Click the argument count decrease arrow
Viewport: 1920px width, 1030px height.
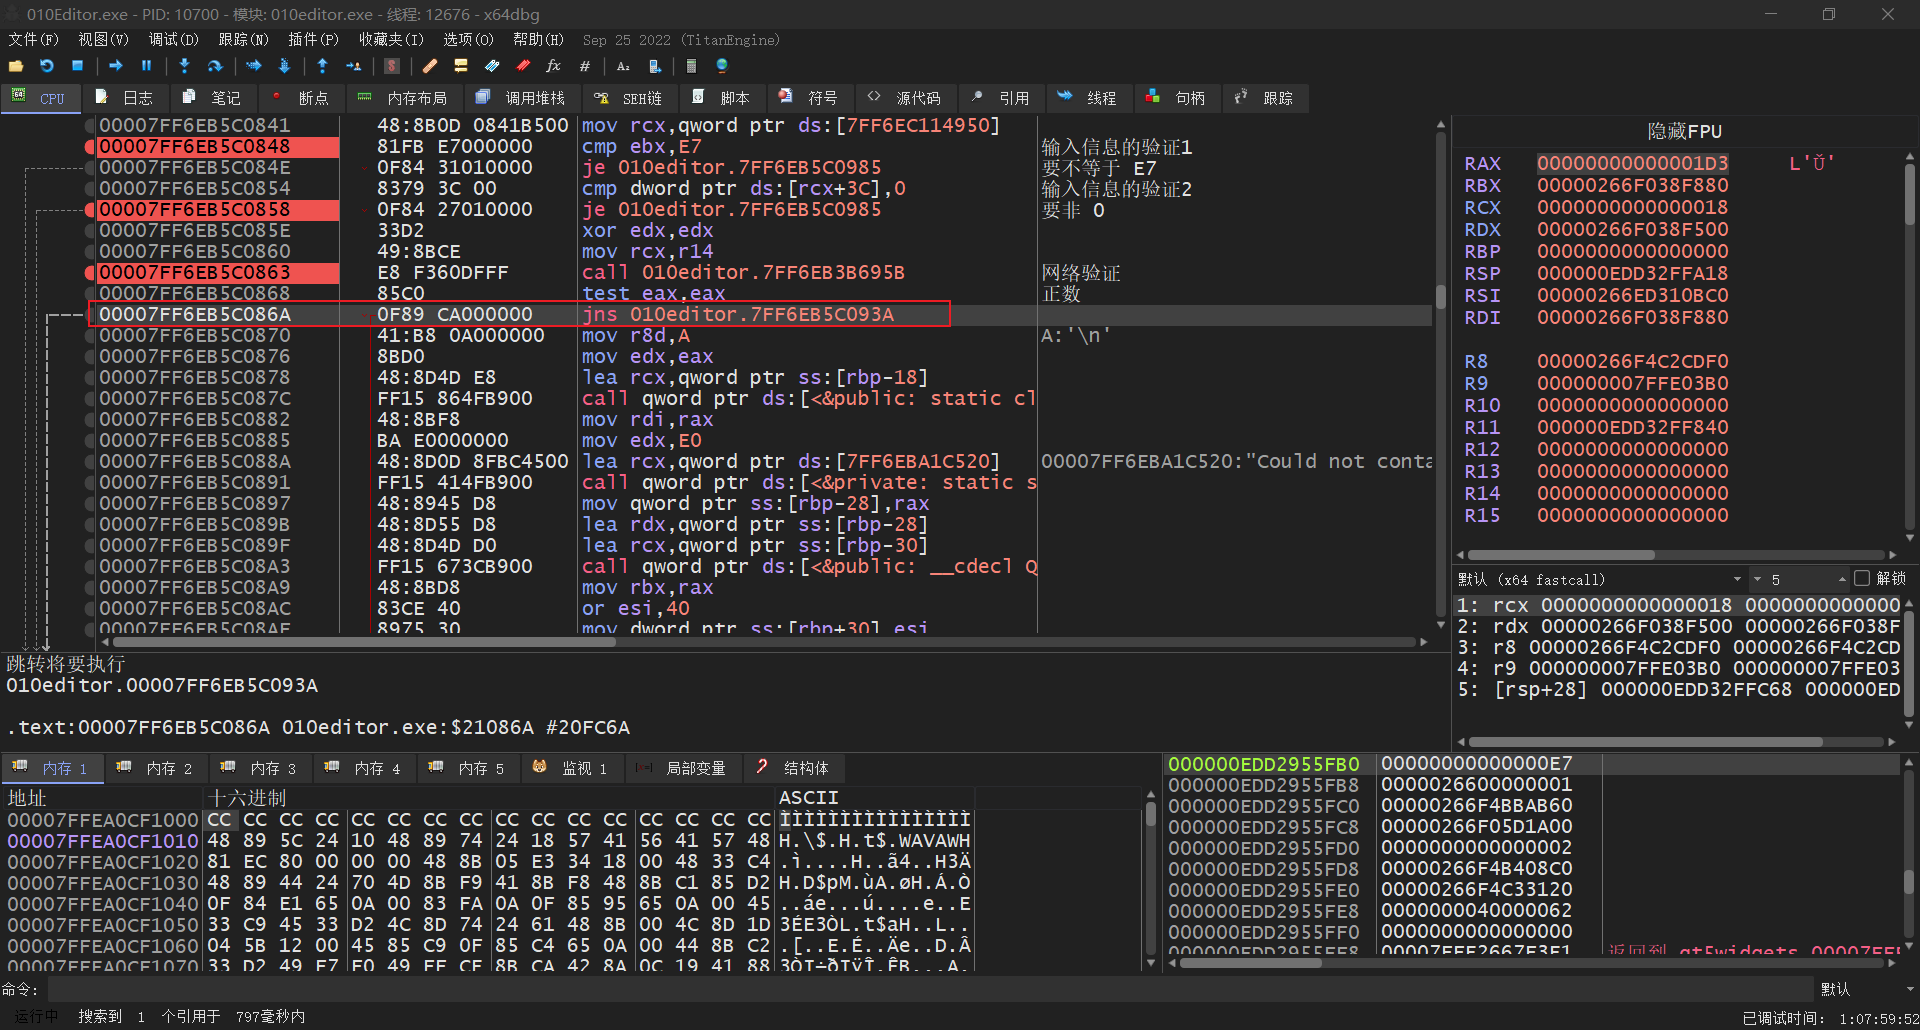(1757, 580)
